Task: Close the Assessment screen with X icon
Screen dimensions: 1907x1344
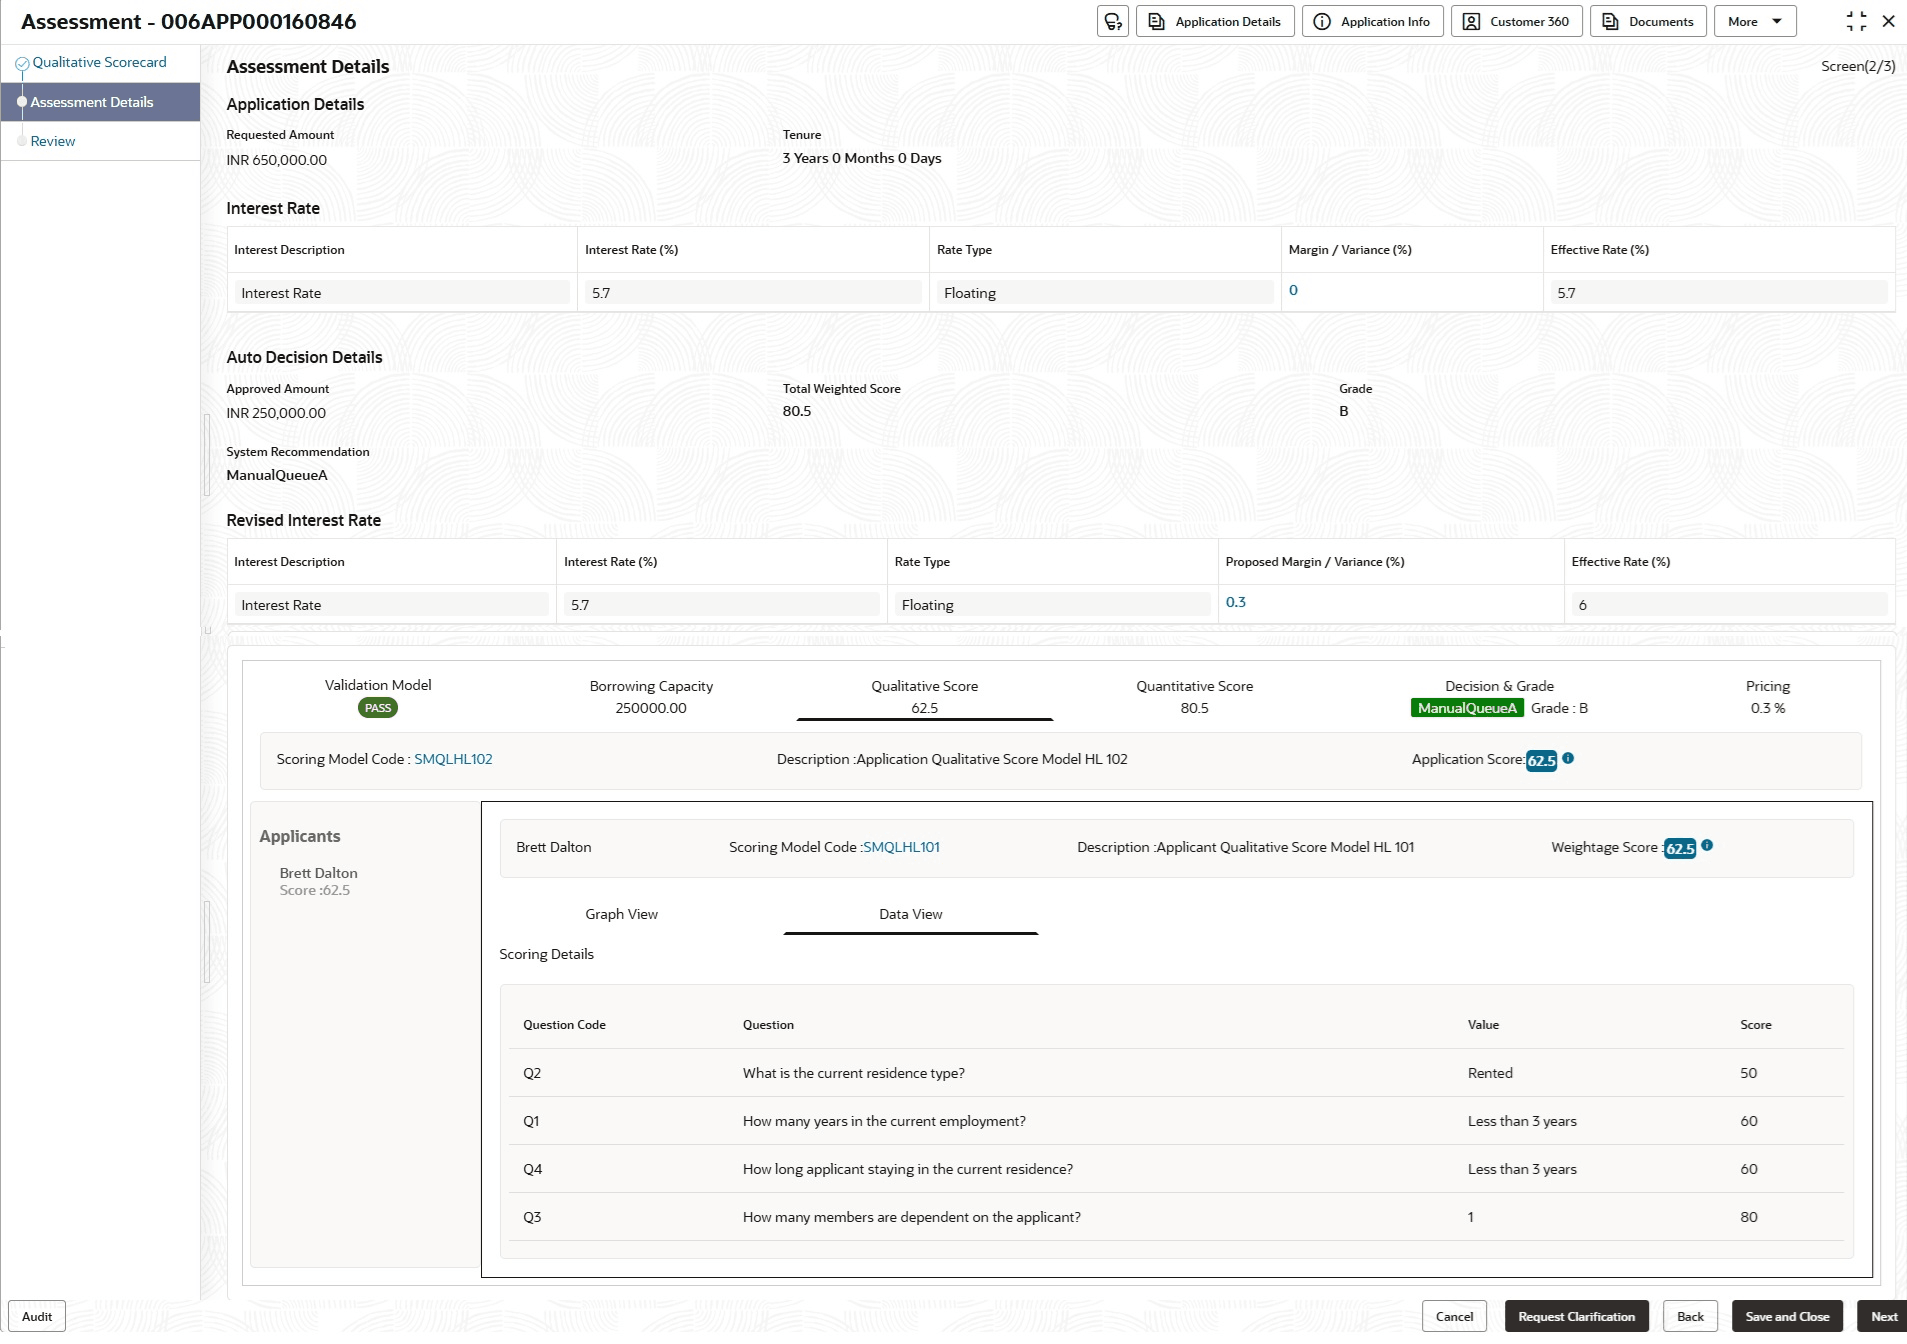Action: (x=1888, y=21)
